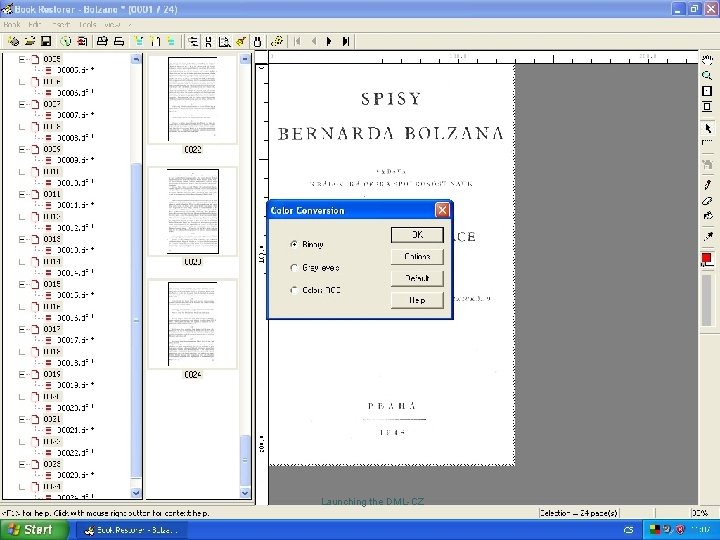Image resolution: width=720 pixels, height=540 pixels.
Task: Click the tree panel scroll down arrow
Action: (x=136, y=493)
